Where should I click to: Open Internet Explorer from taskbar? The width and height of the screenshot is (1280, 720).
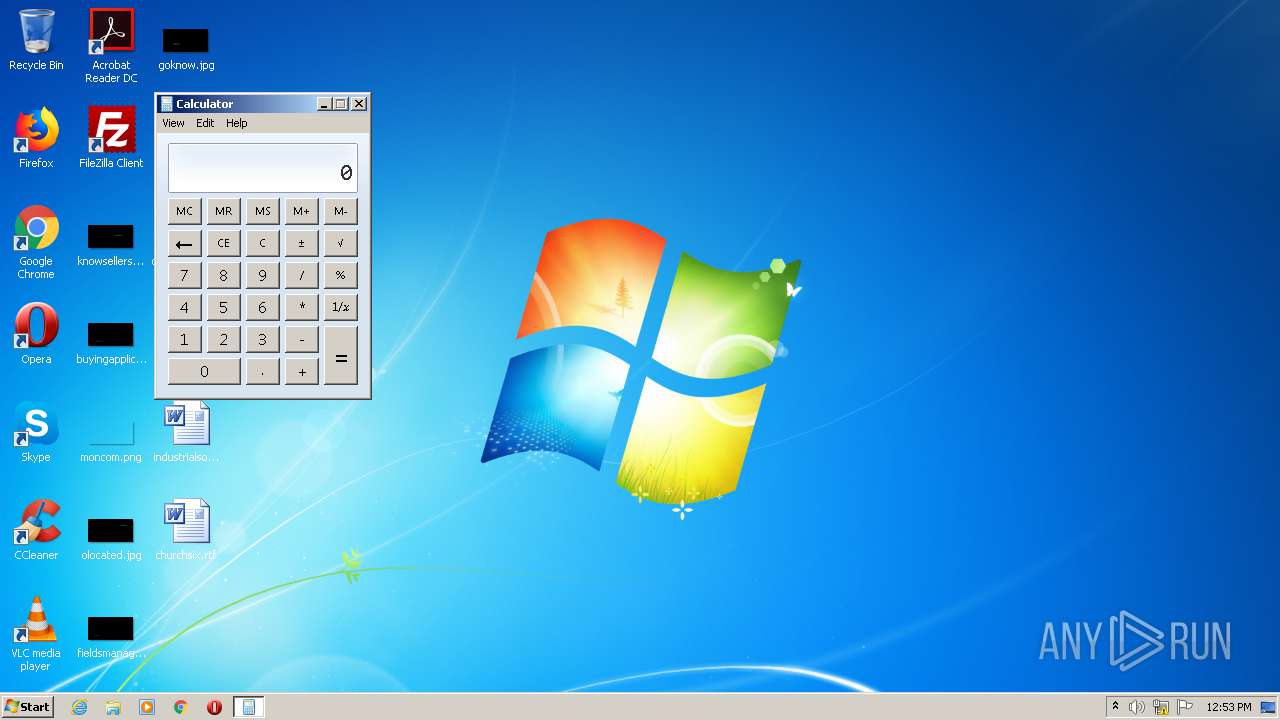[x=80, y=707]
